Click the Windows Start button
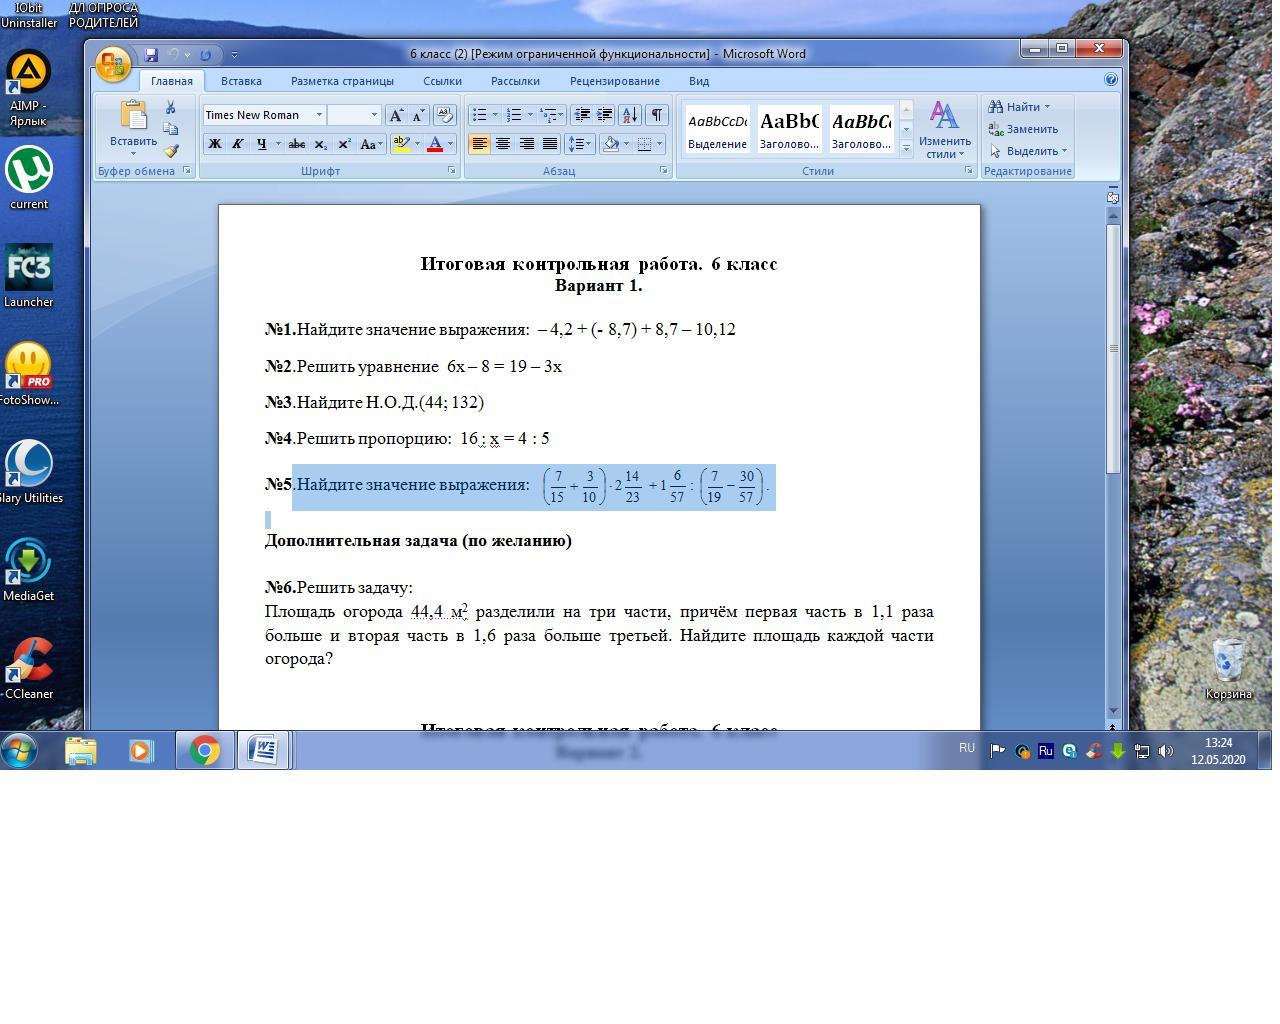Viewport: 1280px width, 1024px height. click(20, 750)
